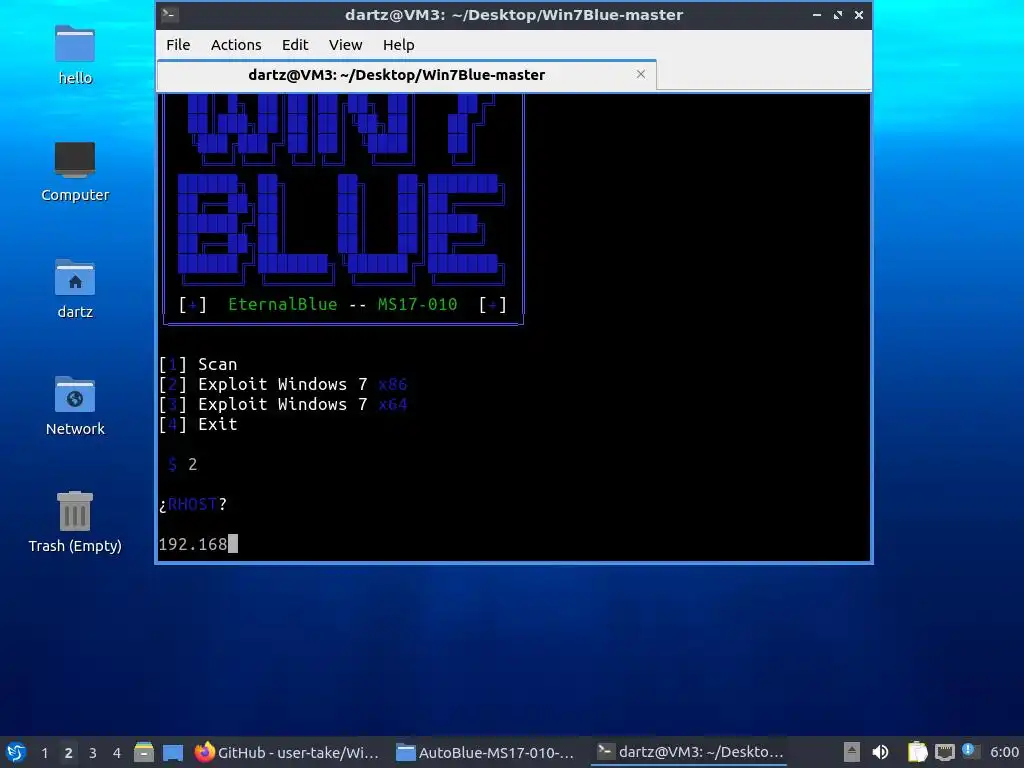Click the 6:00 clock in the panel
Viewport: 1024px width, 768px height.
coord(1004,752)
